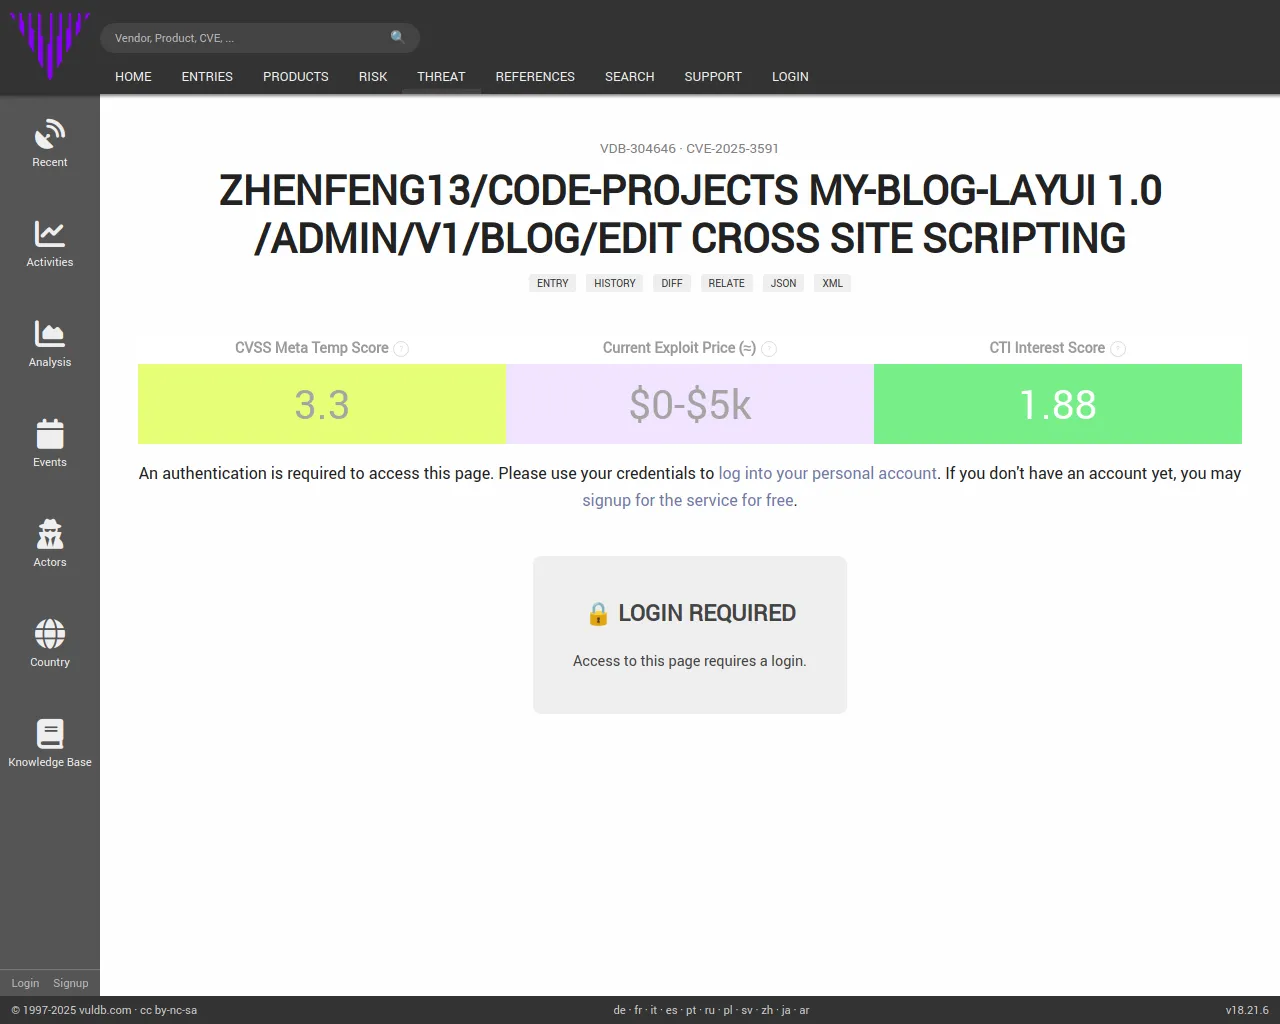Viewport: 1280px width, 1024px height.
Task: Open Events calendar in sidebar
Action: pos(50,443)
